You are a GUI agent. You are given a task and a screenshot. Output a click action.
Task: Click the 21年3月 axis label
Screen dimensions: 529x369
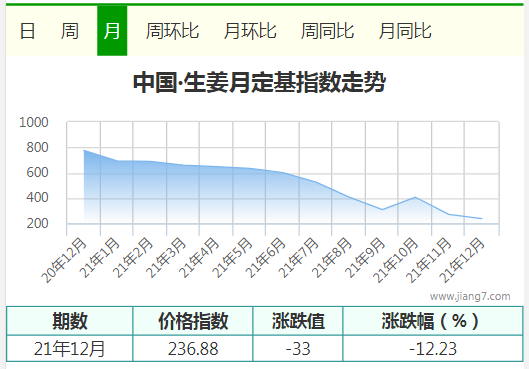(x=166, y=258)
